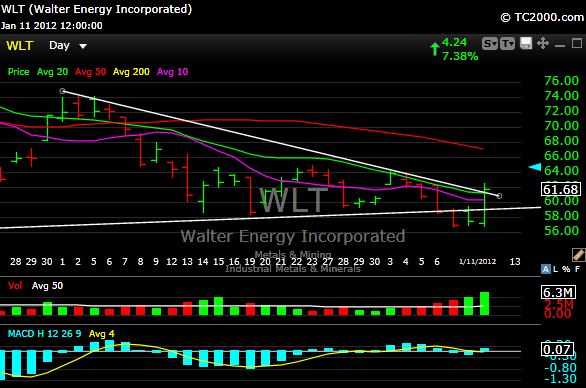Click the floppy disk save icon
This screenshot has width=586, height=388.
point(526,43)
